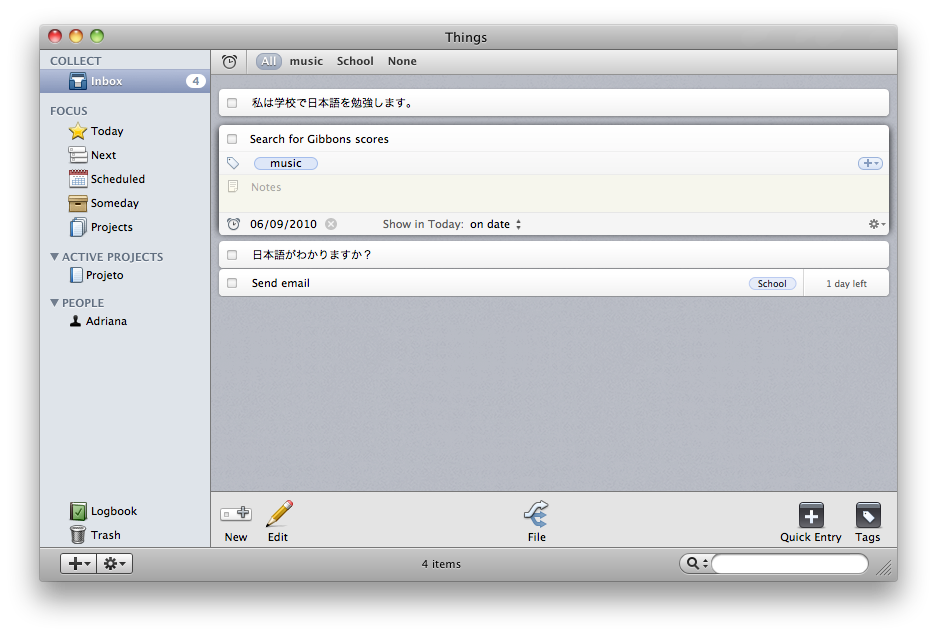Filter by the music tag
937x636 pixels.
pyautogui.click(x=306, y=61)
